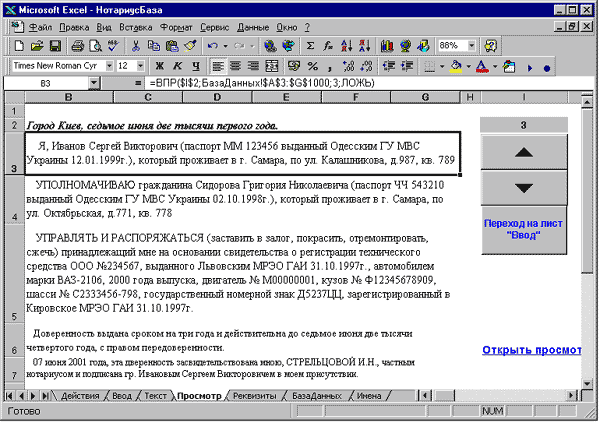Apply percent style icon
This screenshot has height=423, width=600.
[x=313, y=67]
